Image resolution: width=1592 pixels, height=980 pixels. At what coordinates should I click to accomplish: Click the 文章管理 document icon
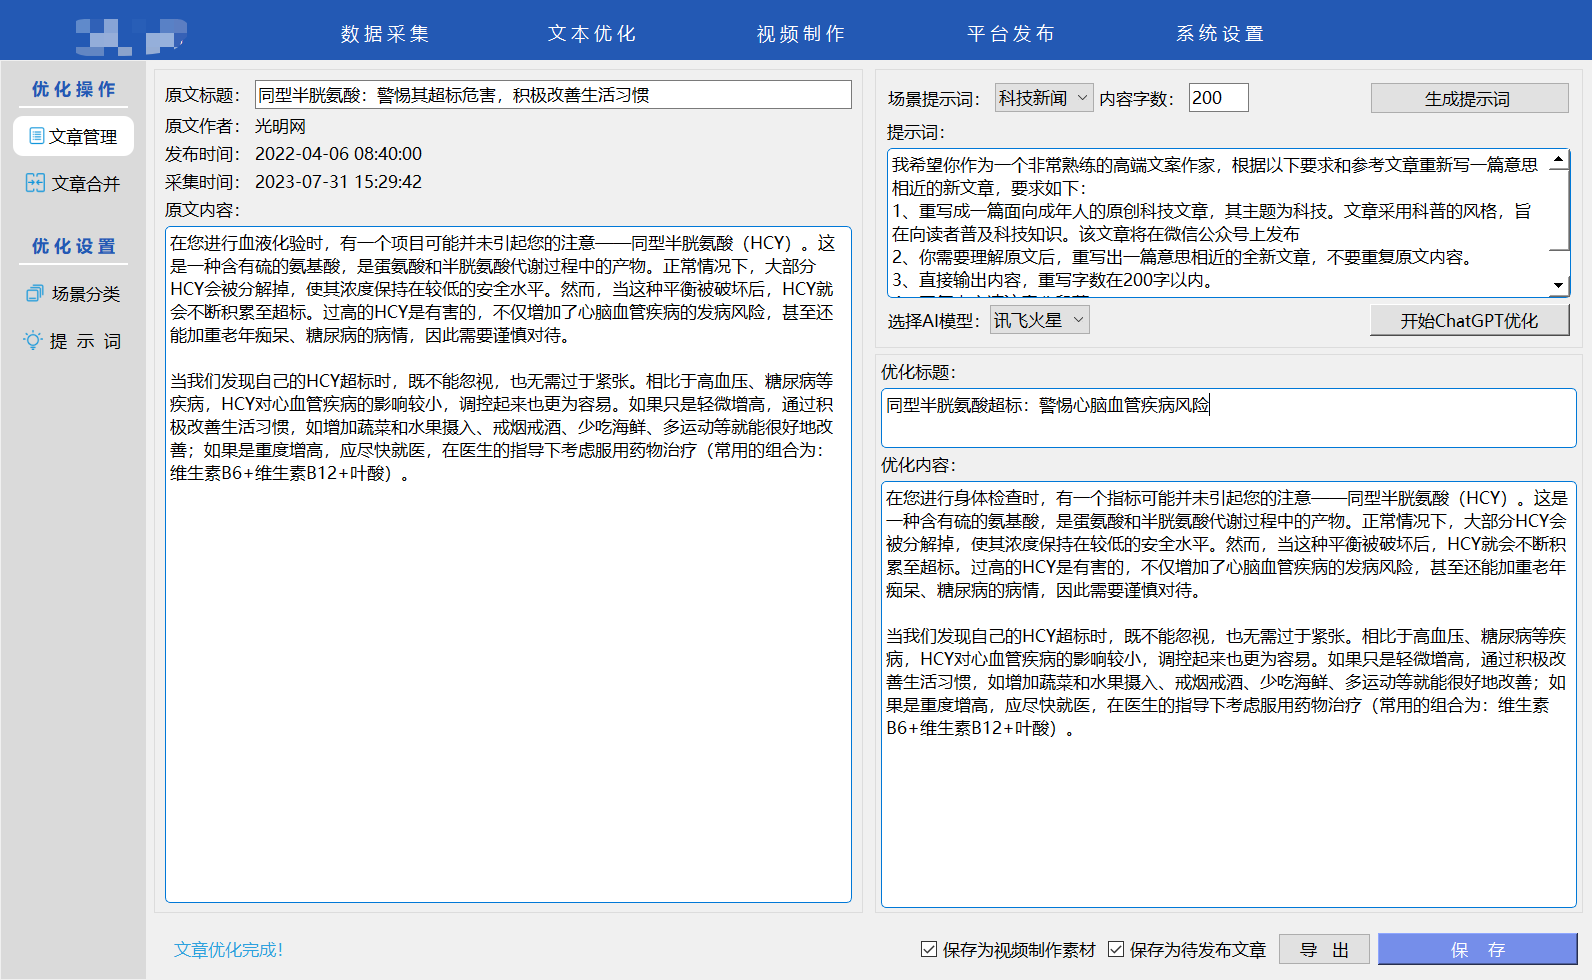coord(37,136)
